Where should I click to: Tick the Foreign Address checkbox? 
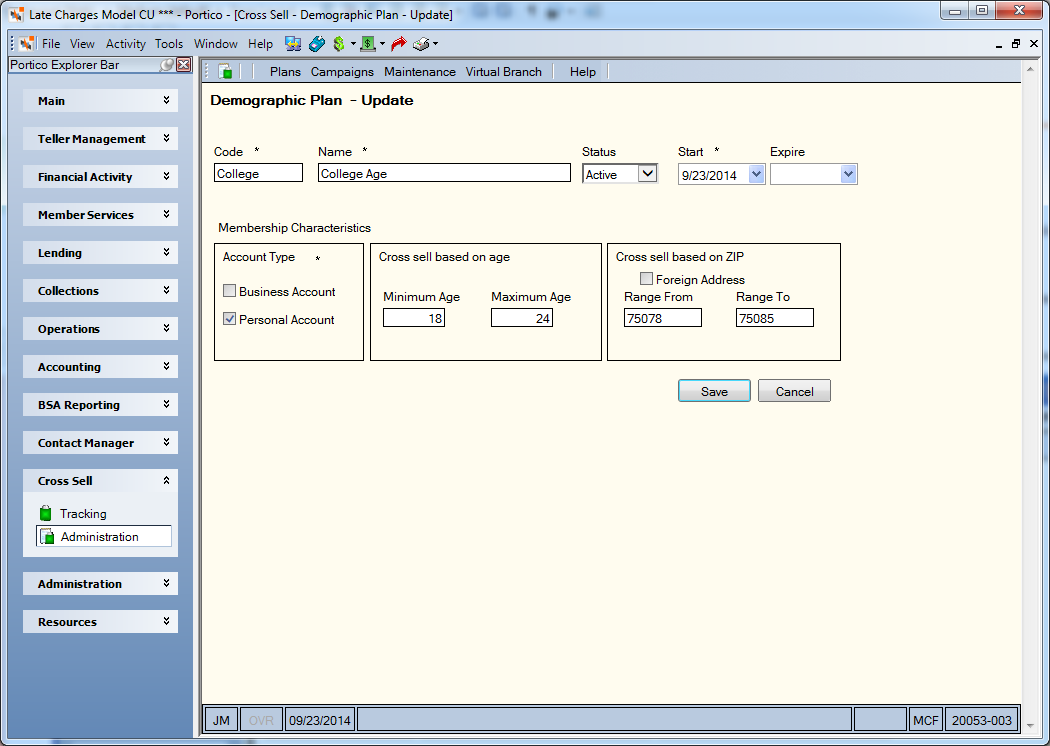click(x=646, y=278)
